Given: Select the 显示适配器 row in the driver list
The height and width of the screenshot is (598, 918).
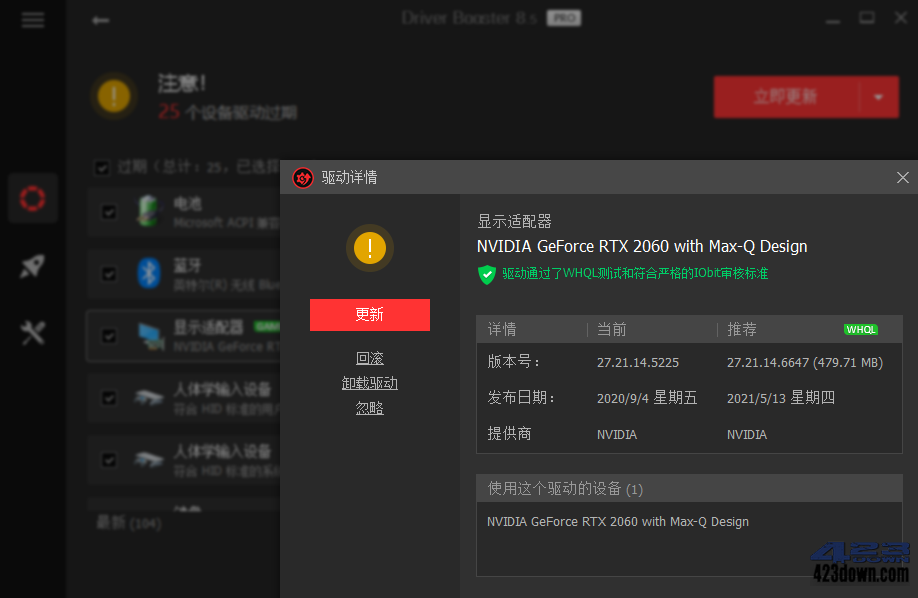Looking at the screenshot, I should [184, 336].
